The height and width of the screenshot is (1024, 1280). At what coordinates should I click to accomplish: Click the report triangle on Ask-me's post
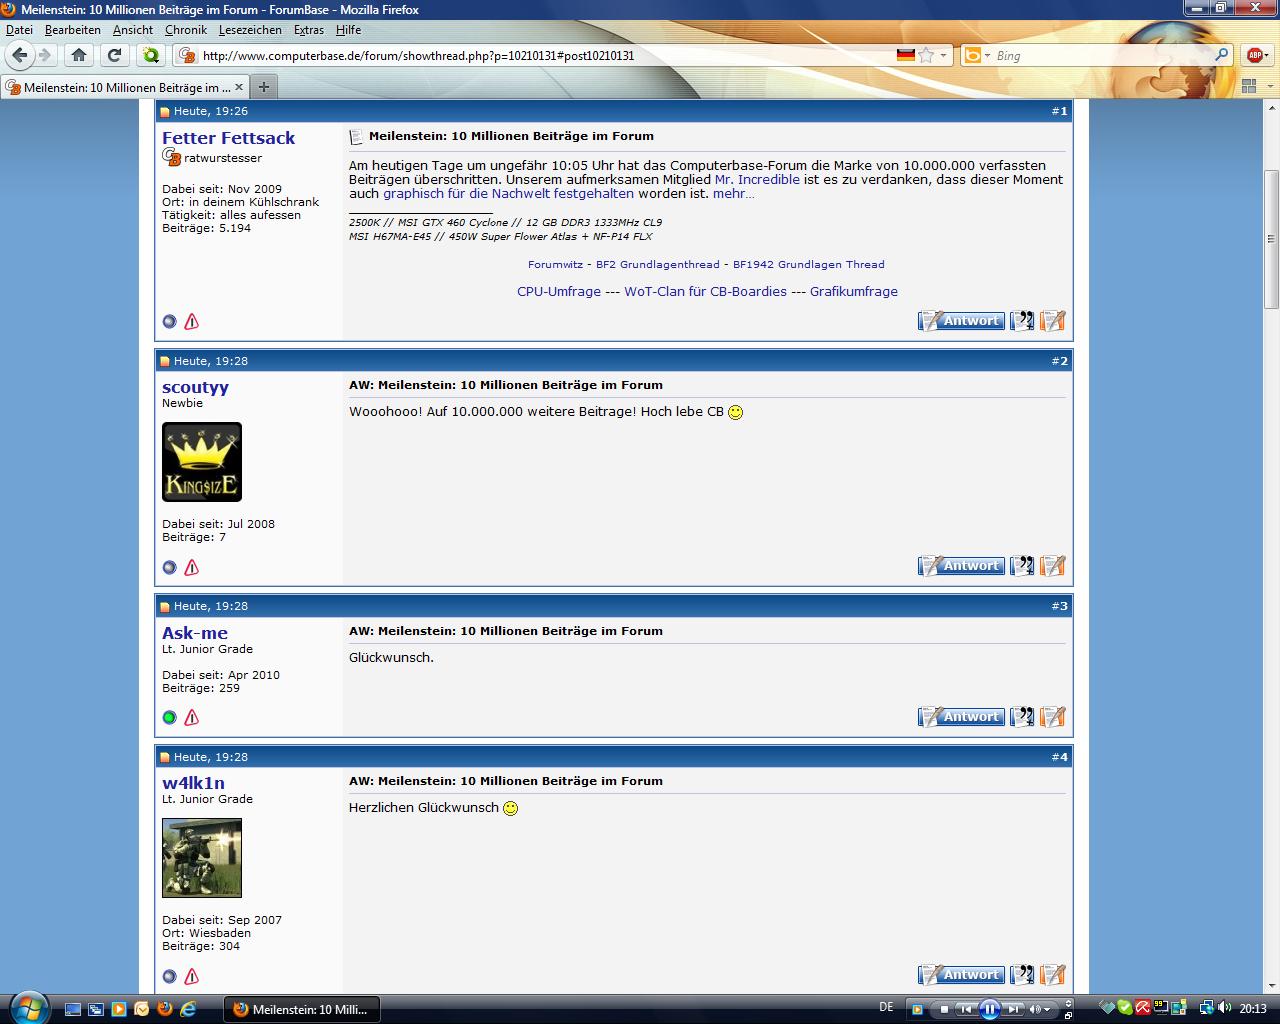click(x=192, y=717)
